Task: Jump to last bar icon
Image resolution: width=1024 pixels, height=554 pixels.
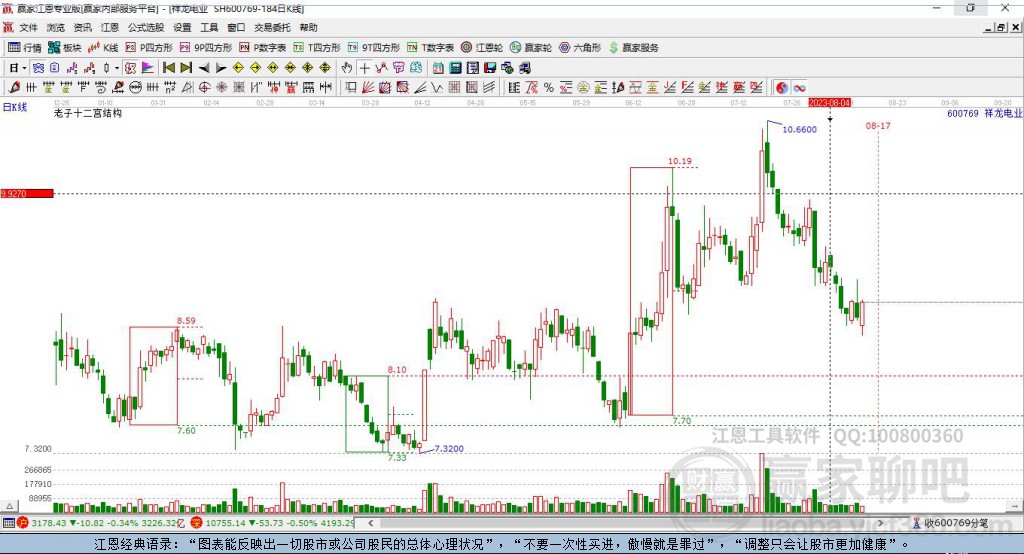Action: [186, 68]
